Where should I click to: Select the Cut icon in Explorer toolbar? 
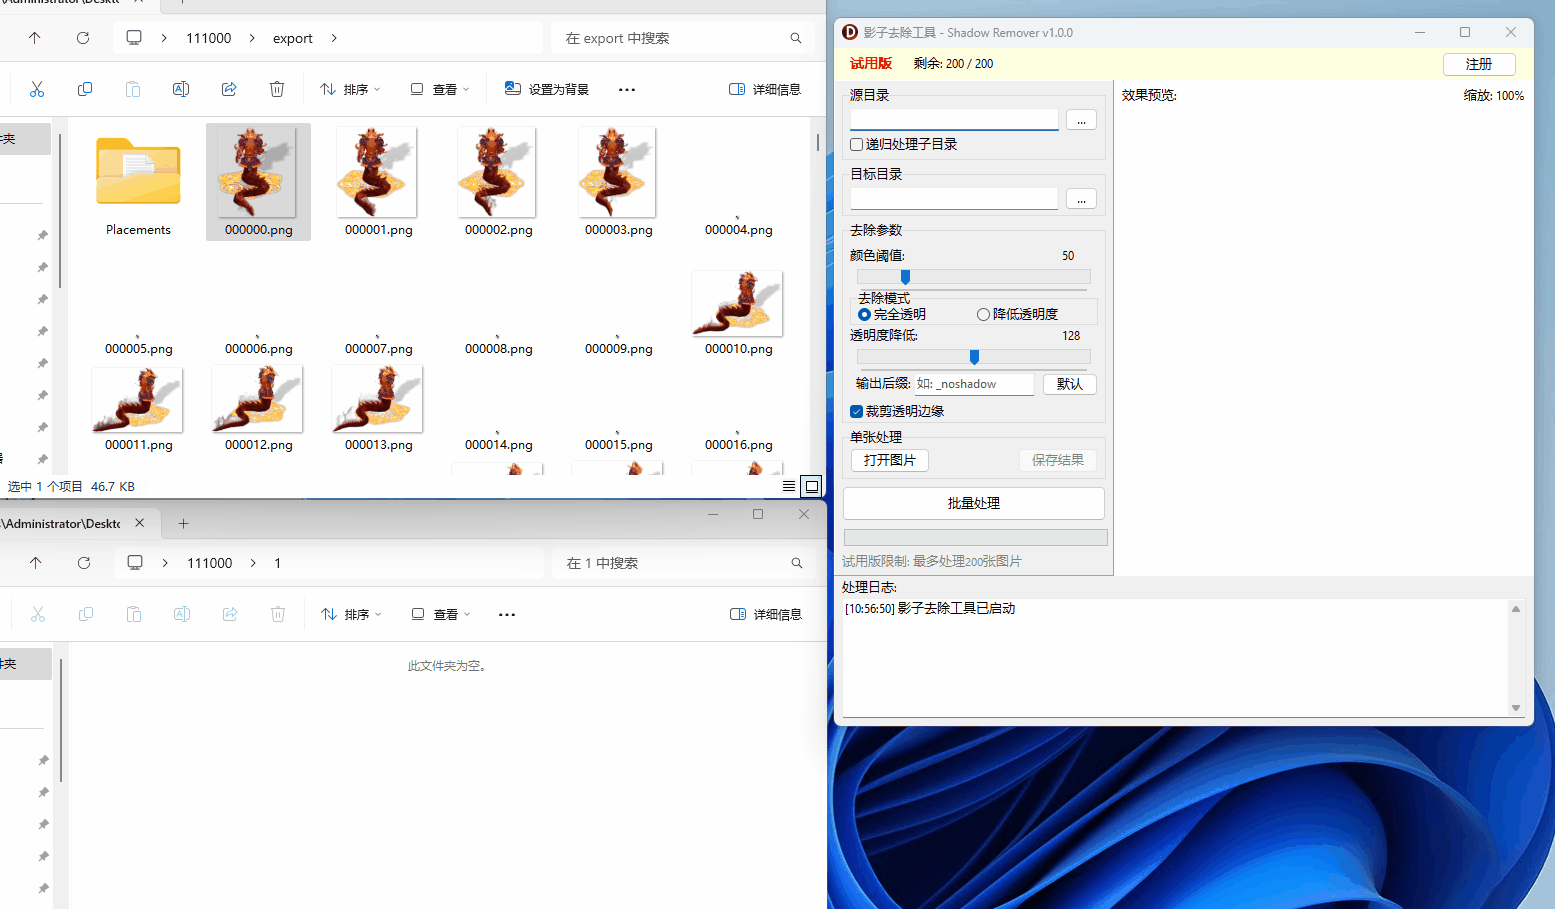(37, 89)
